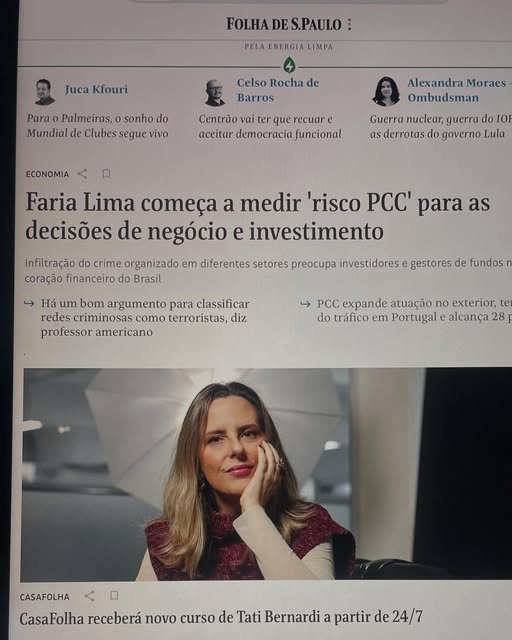Screen dimensions: 512x640
Task: Open columnist Juca Kfouri's page
Action: (96, 89)
